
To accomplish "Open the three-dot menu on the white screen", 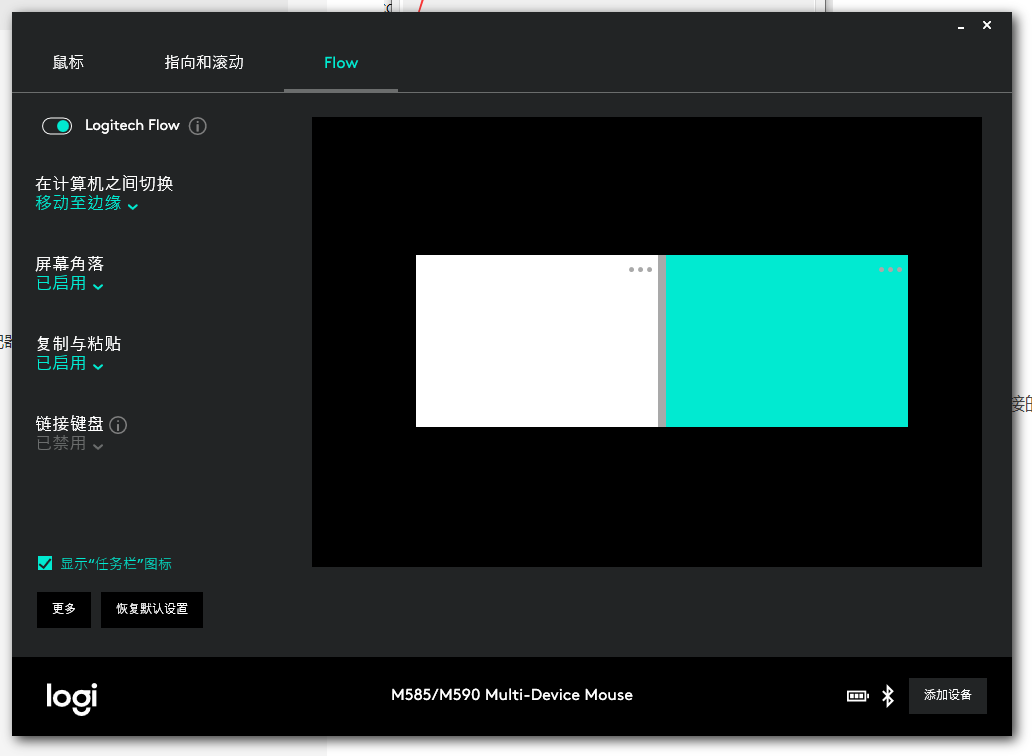I will coord(639,269).
